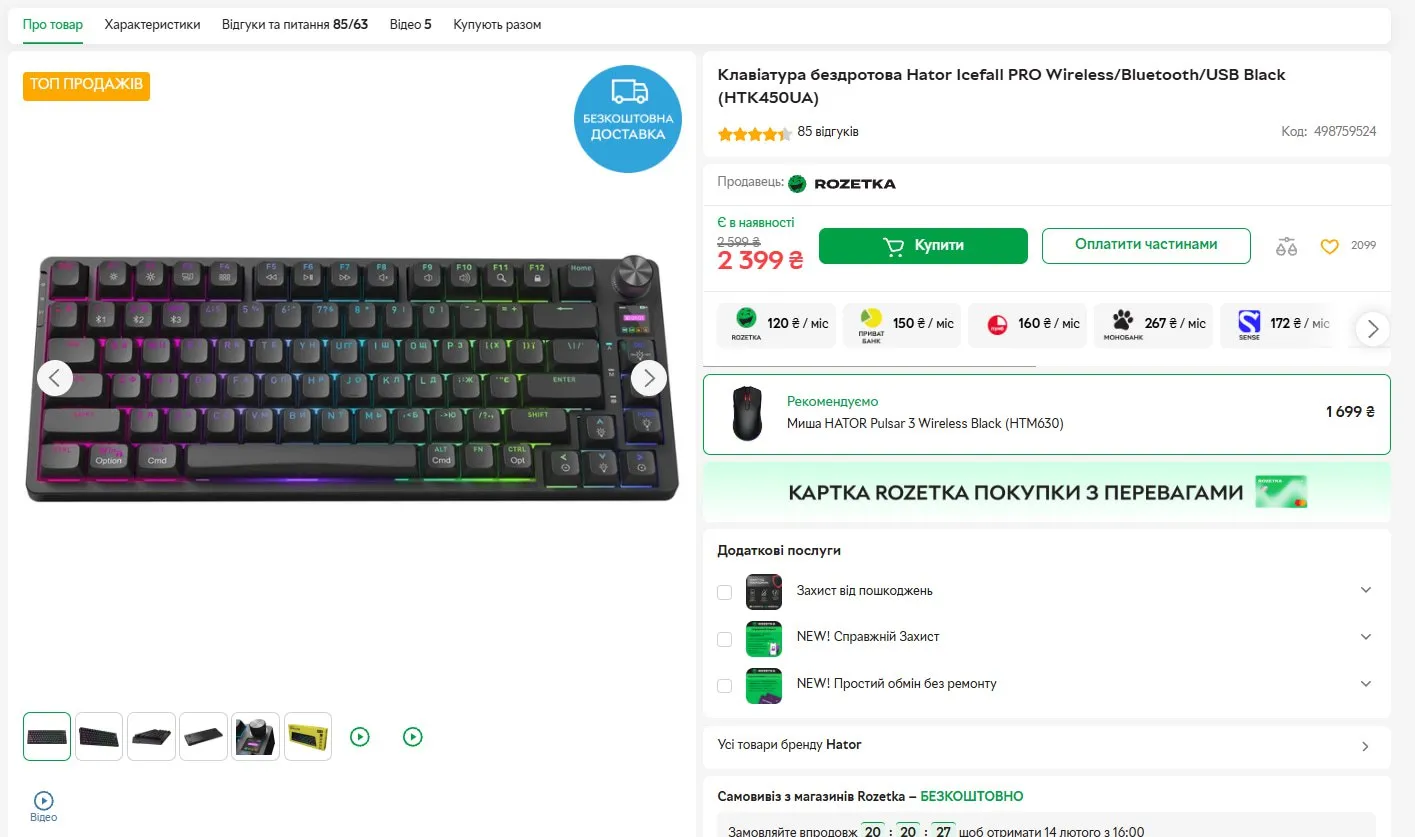
Task: Click Оплатити частинами button
Action: pos(1146,245)
